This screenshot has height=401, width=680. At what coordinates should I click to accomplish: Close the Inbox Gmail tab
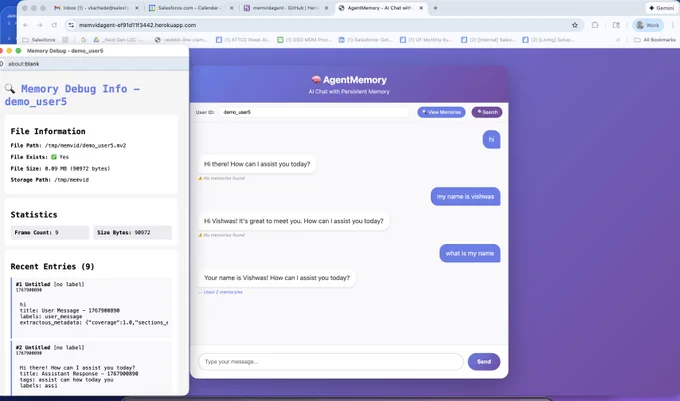pyautogui.click(x=137, y=8)
